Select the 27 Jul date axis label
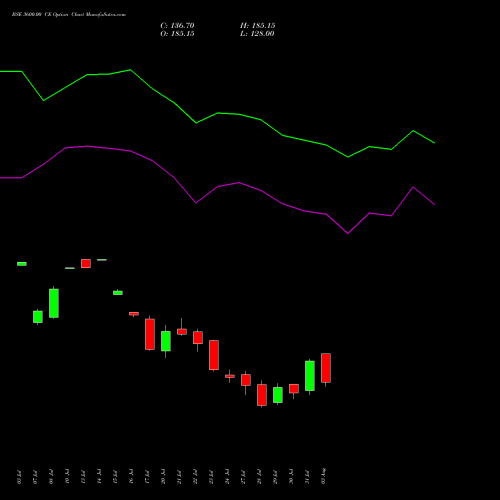The image size is (500, 500). (243, 477)
